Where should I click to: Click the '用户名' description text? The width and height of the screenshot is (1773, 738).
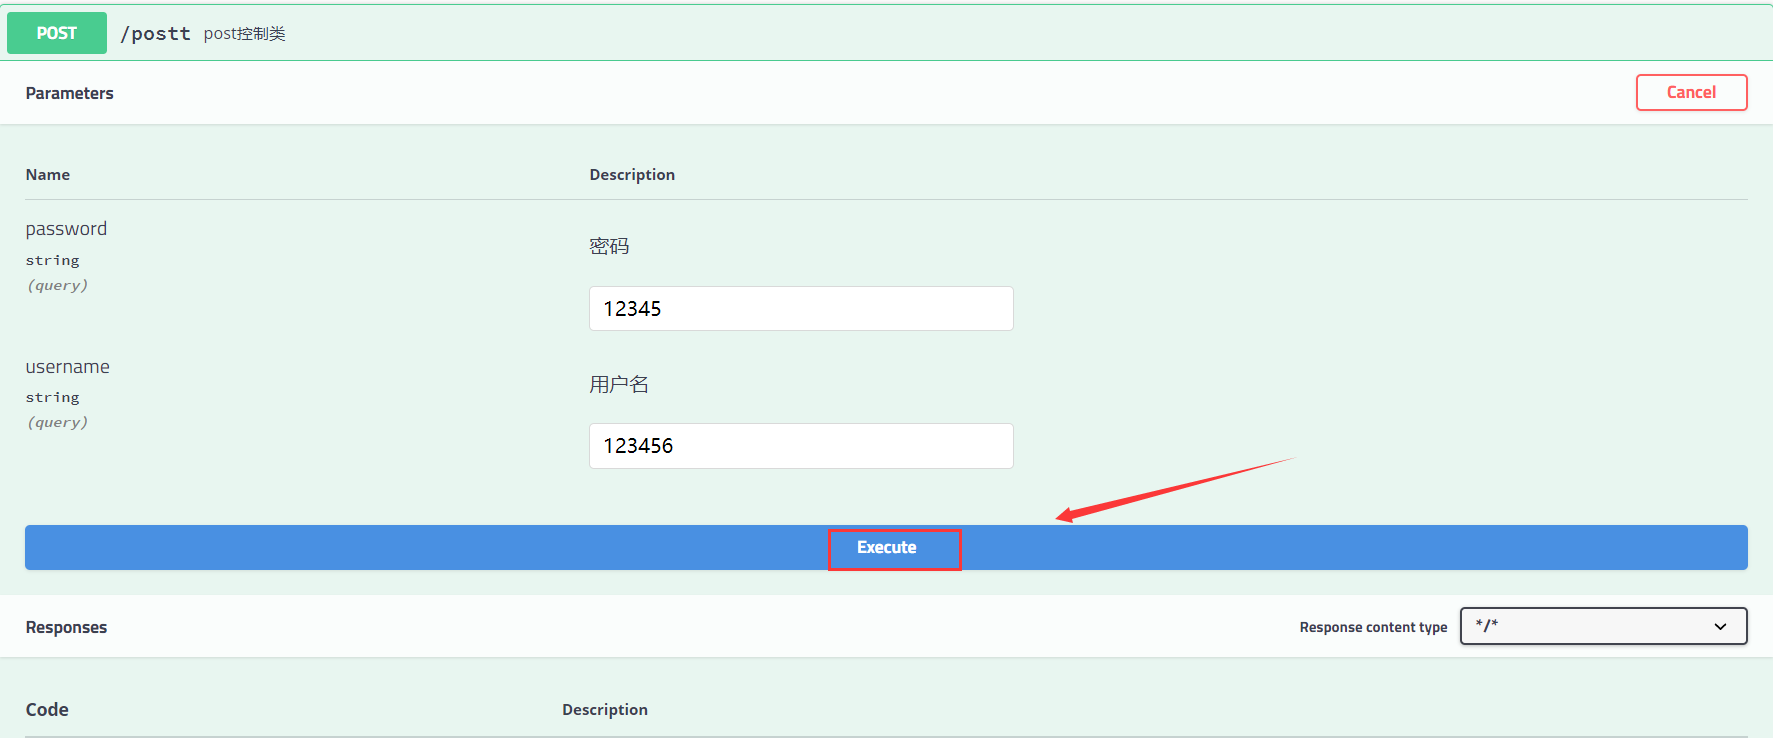click(619, 384)
